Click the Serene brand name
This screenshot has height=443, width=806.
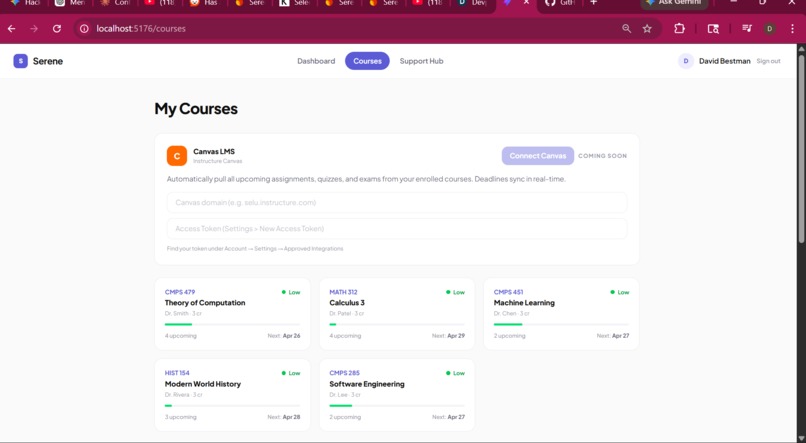(x=48, y=61)
